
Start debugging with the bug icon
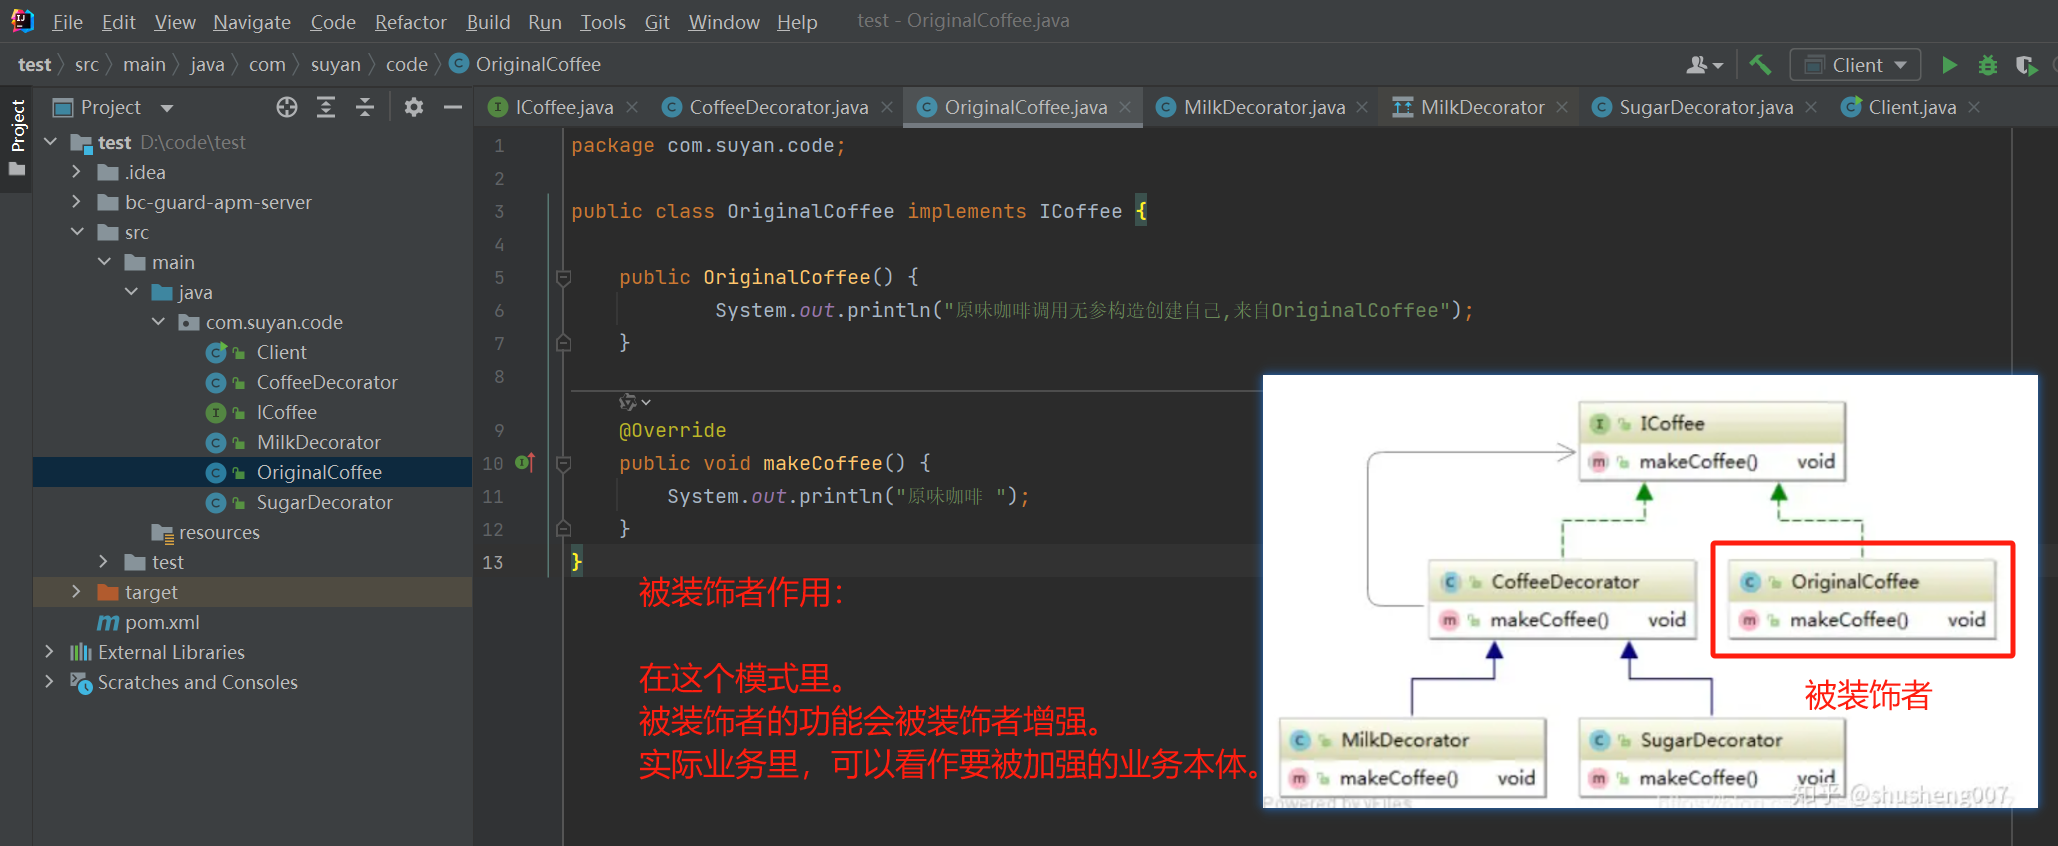(x=1988, y=65)
